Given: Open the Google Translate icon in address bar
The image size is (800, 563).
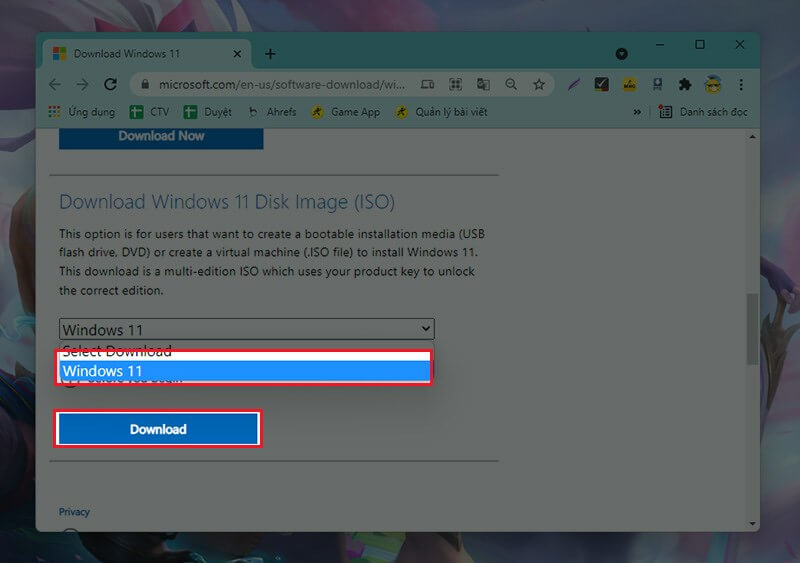Looking at the screenshot, I should [x=484, y=85].
